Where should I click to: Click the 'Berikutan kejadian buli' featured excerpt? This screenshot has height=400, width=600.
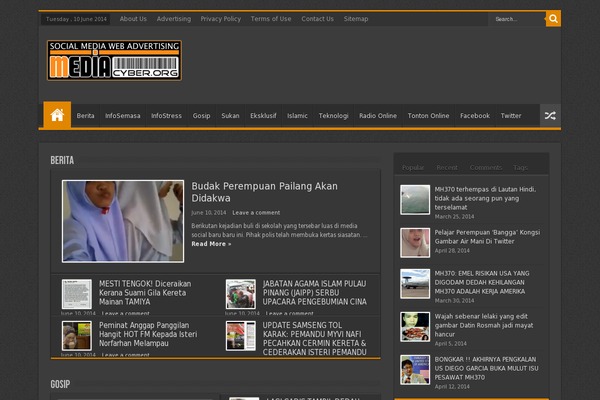click(x=279, y=230)
